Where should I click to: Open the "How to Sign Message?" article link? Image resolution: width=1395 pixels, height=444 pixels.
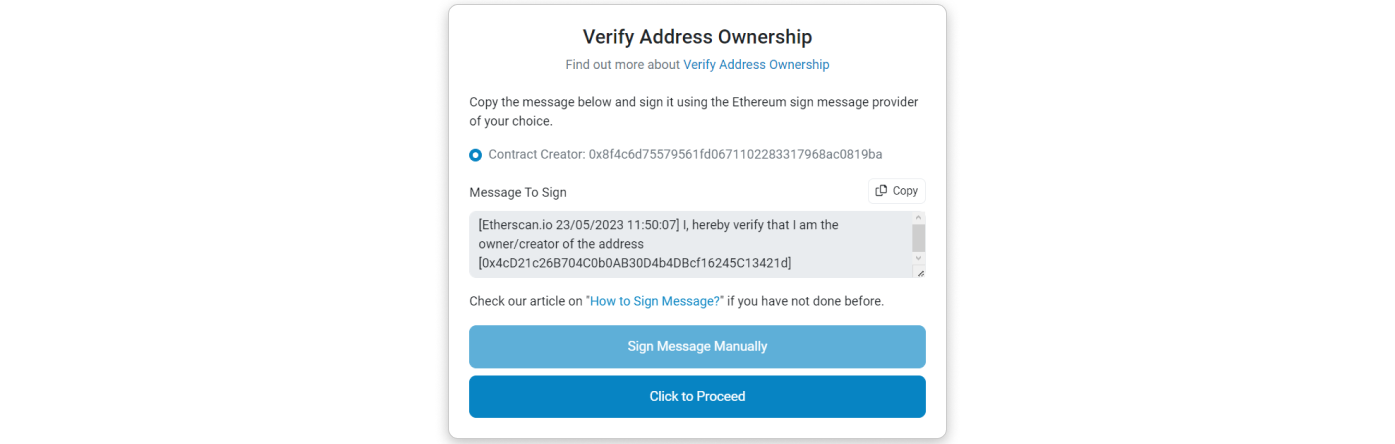[655, 301]
